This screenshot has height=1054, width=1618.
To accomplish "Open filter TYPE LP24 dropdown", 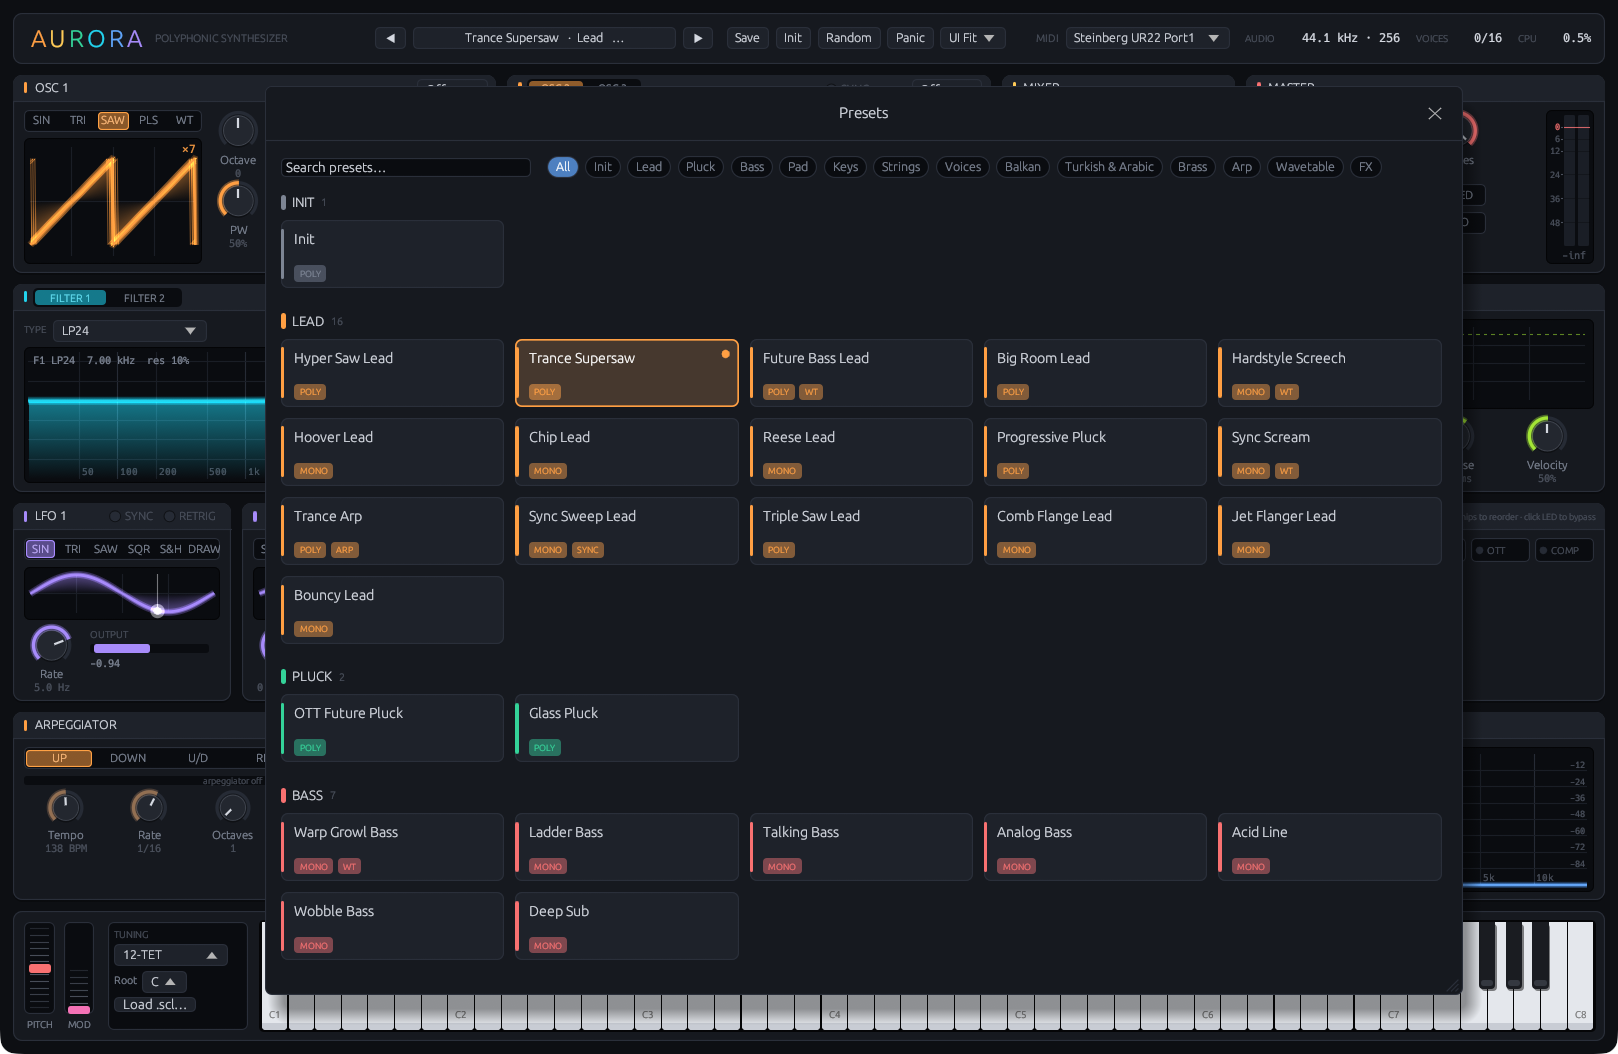I will coord(130,330).
